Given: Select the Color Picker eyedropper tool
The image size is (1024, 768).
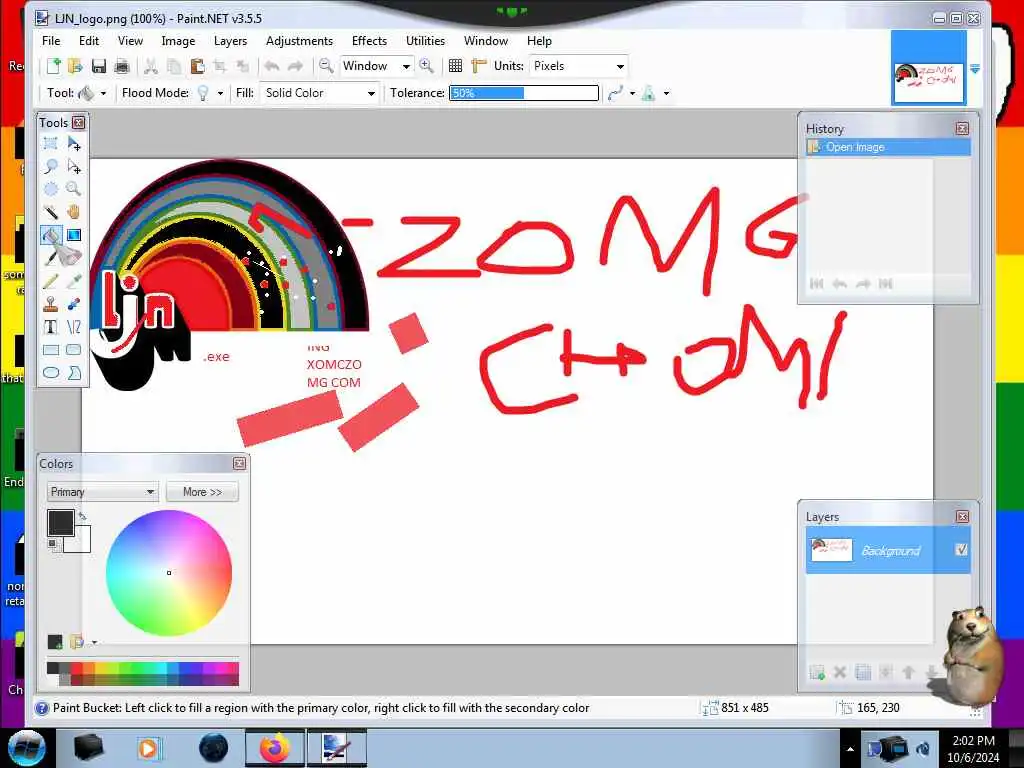Looking at the screenshot, I should pyautogui.click(x=74, y=281).
